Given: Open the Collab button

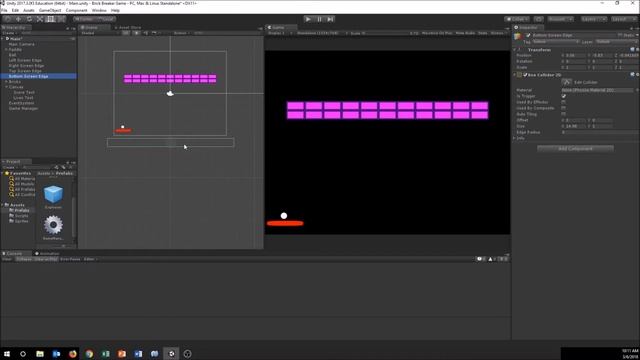Looking at the screenshot, I should click(517, 19).
